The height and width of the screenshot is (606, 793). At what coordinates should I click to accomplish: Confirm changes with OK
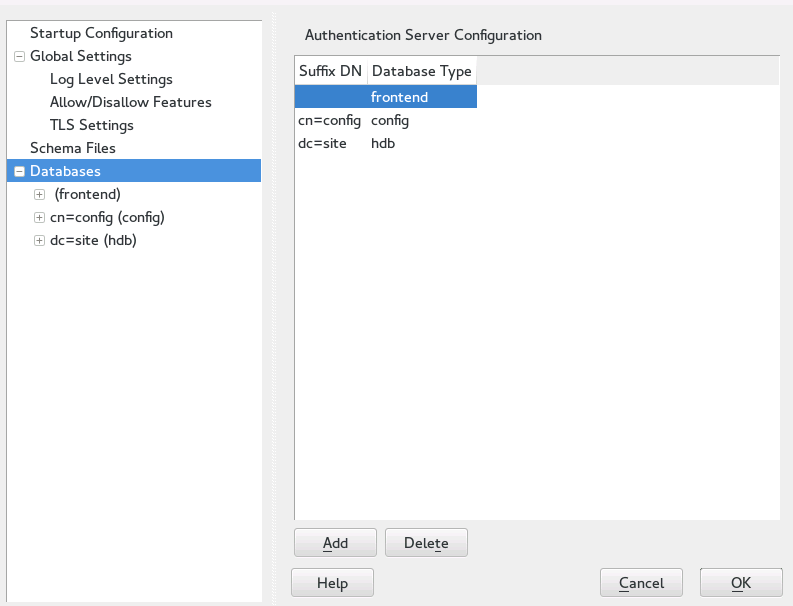click(x=741, y=583)
